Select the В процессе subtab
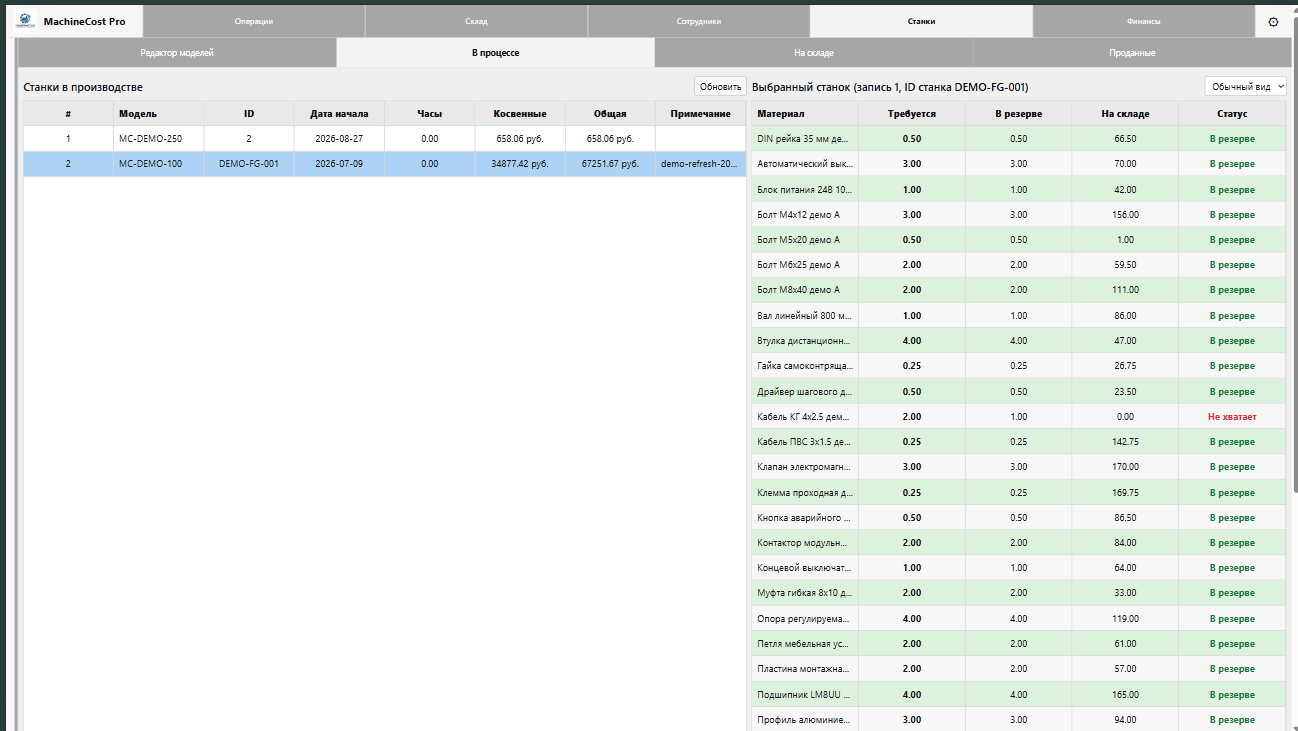 (496, 52)
